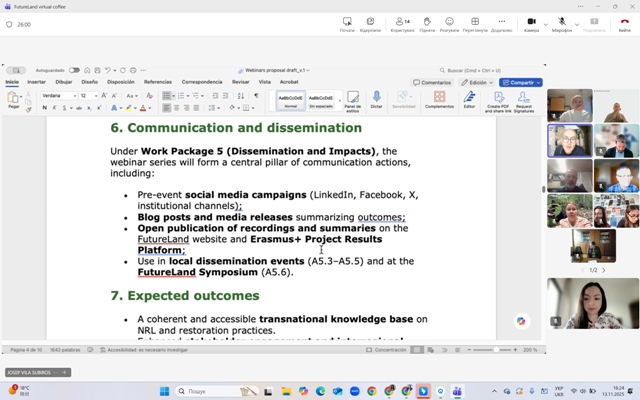Click the Compartir button
The width and height of the screenshot is (640, 400).
[521, 82]
